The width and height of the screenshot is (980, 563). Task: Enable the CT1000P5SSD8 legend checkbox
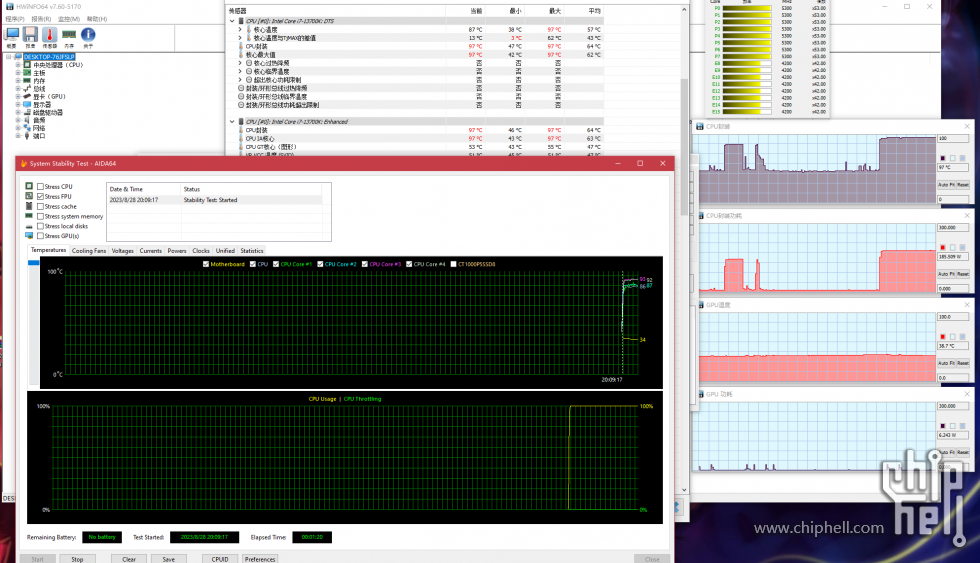coord(453,264)
